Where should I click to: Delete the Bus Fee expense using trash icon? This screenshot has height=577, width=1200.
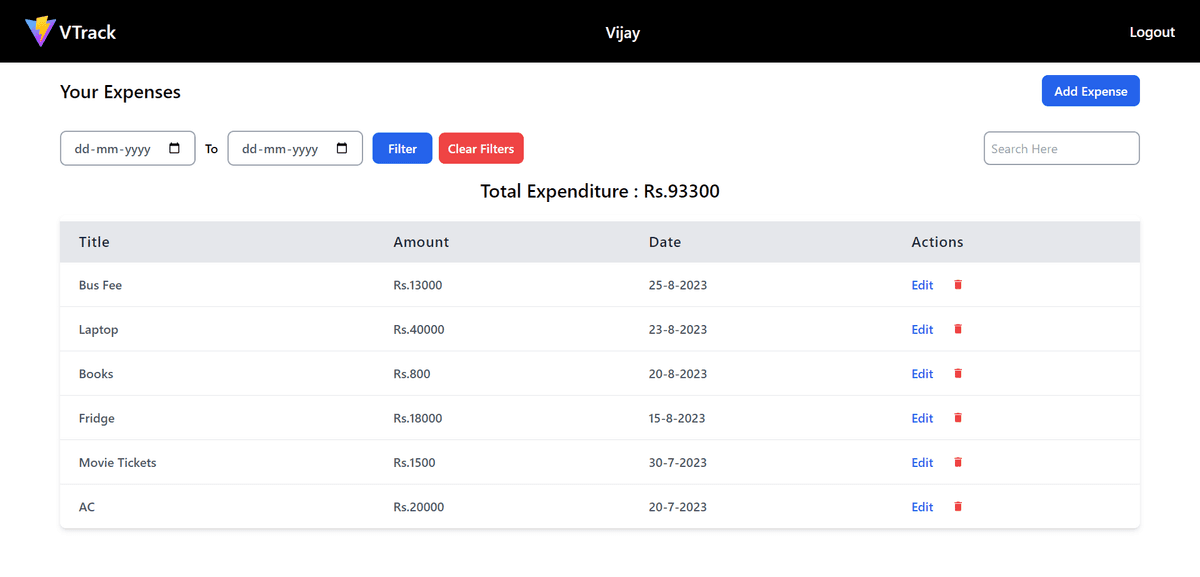click(x=957, y=284)
